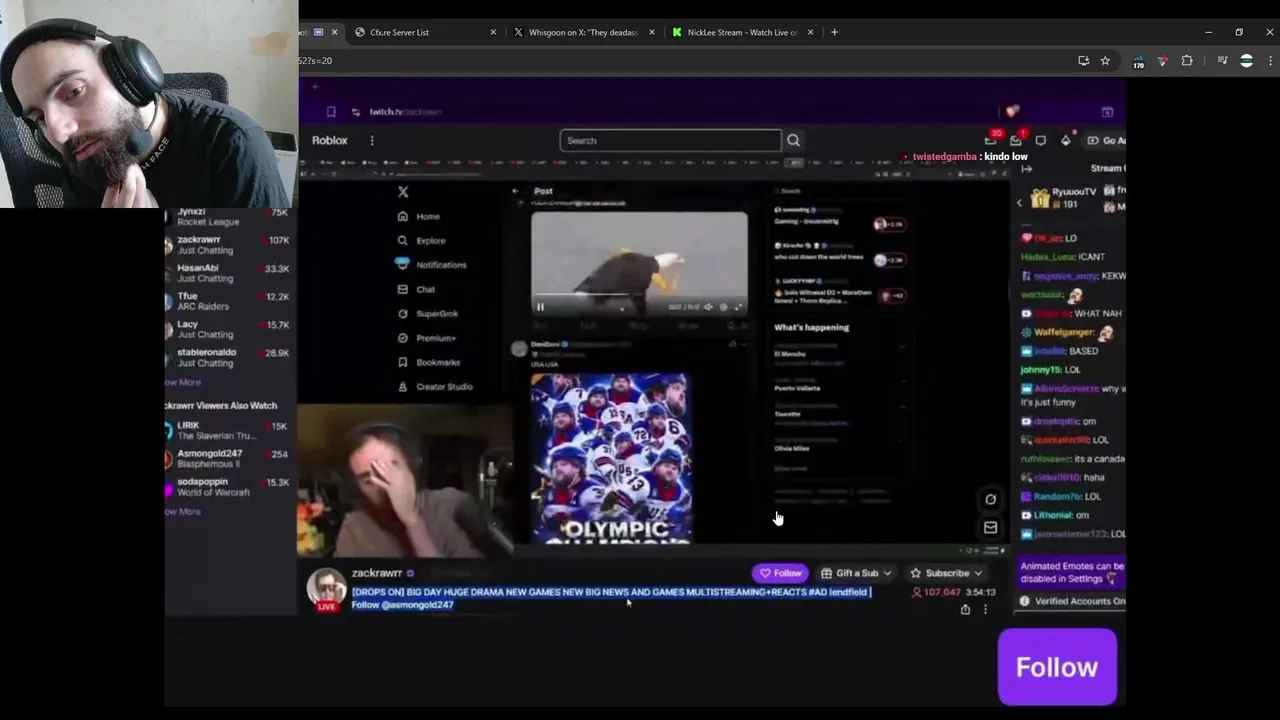Open Chat in X sidebar
The image size is (1280, 720).
416,290
